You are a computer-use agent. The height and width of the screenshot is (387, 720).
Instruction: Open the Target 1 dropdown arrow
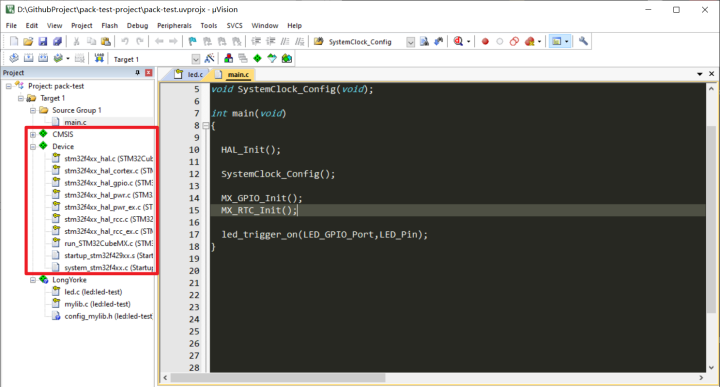pos(196,59)
